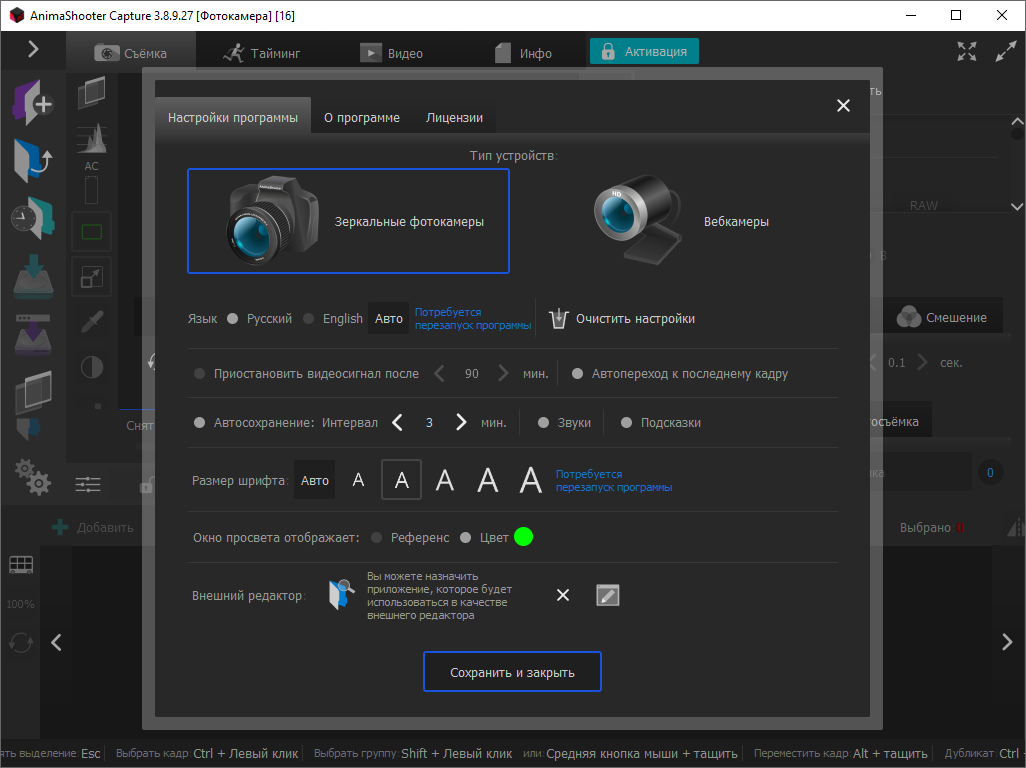Clear settings with the trash bucket icon

[558, 319]
